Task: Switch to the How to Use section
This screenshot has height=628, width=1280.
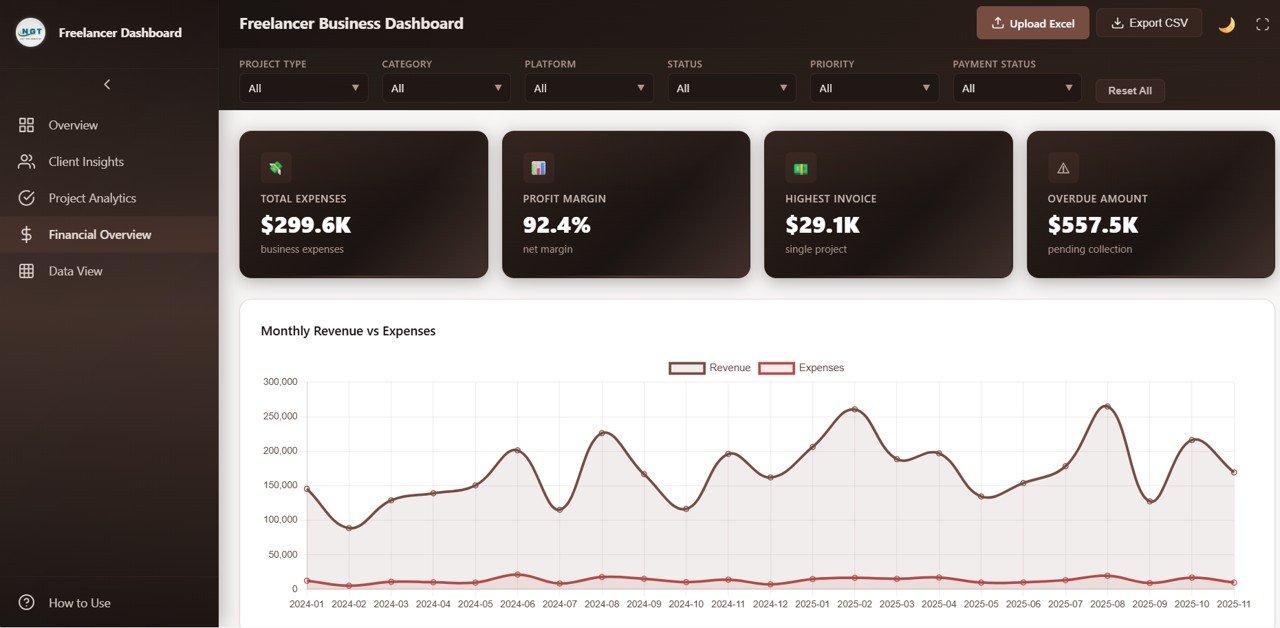Action: [x=66, y=603]
